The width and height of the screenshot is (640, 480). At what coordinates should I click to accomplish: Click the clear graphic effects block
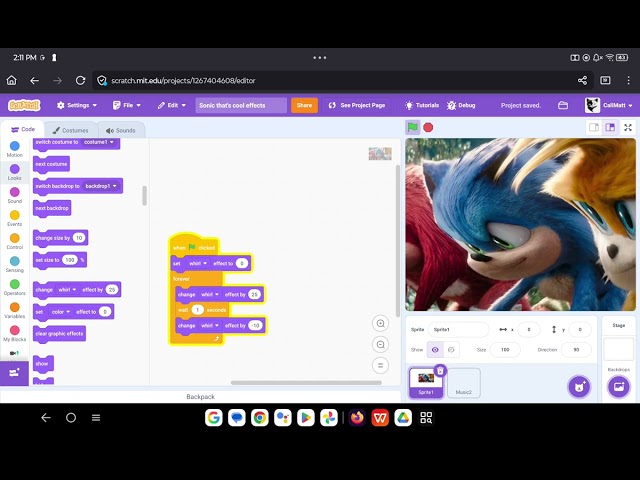(x=59, y=333)
